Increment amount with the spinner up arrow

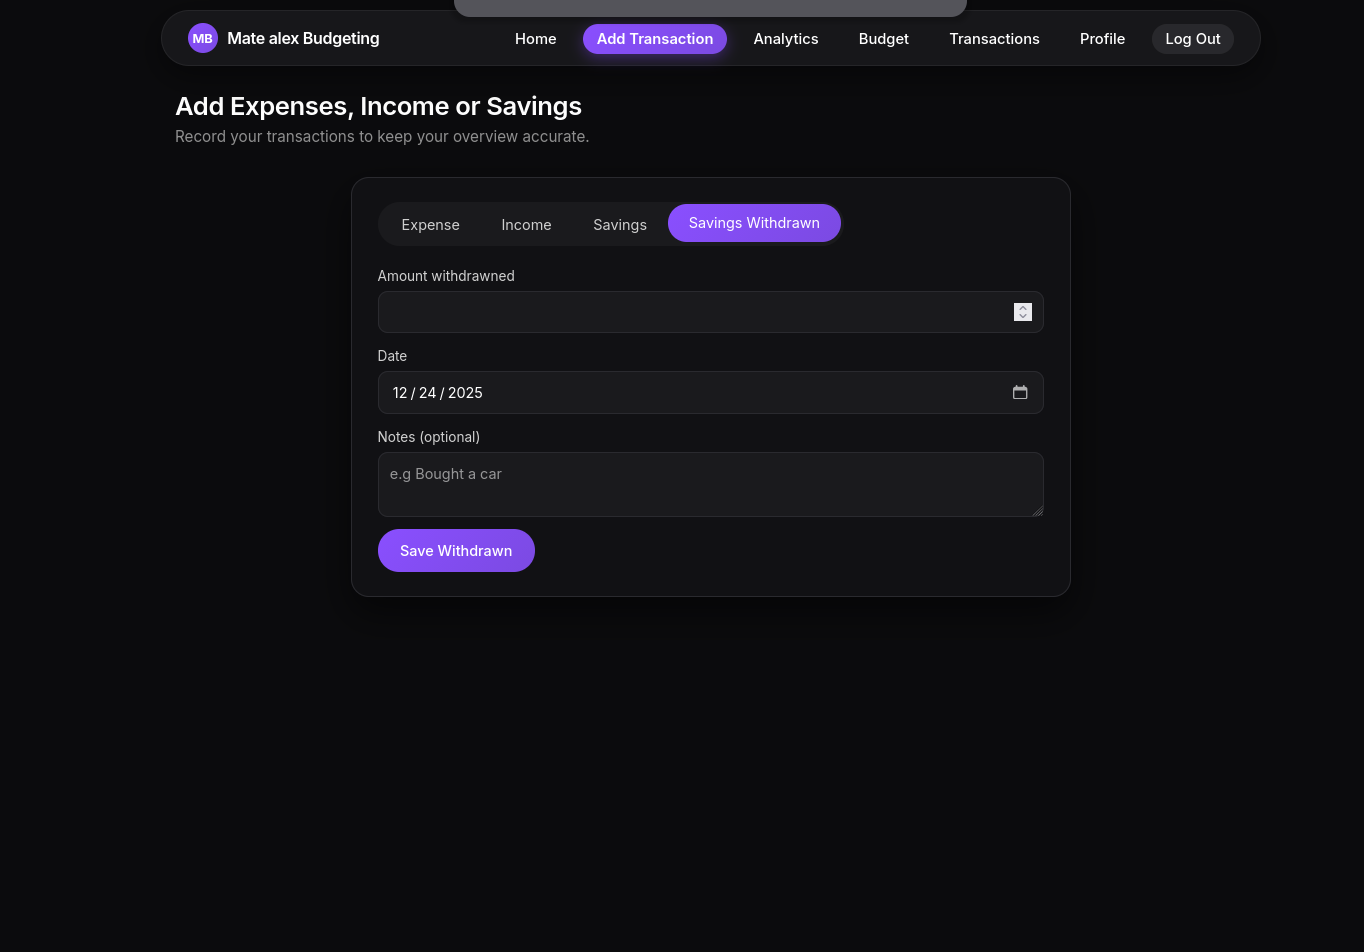pyautogui.click(x=1022, y=308)
